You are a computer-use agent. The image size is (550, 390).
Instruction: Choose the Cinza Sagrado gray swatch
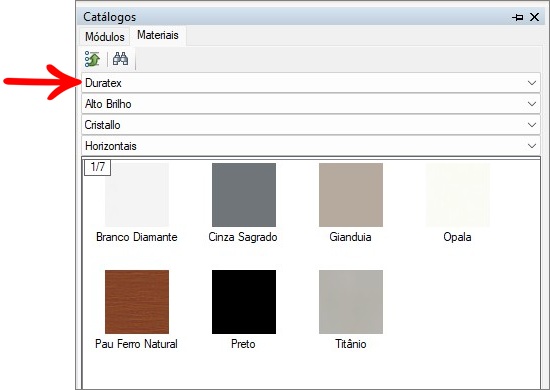point(244,195)
